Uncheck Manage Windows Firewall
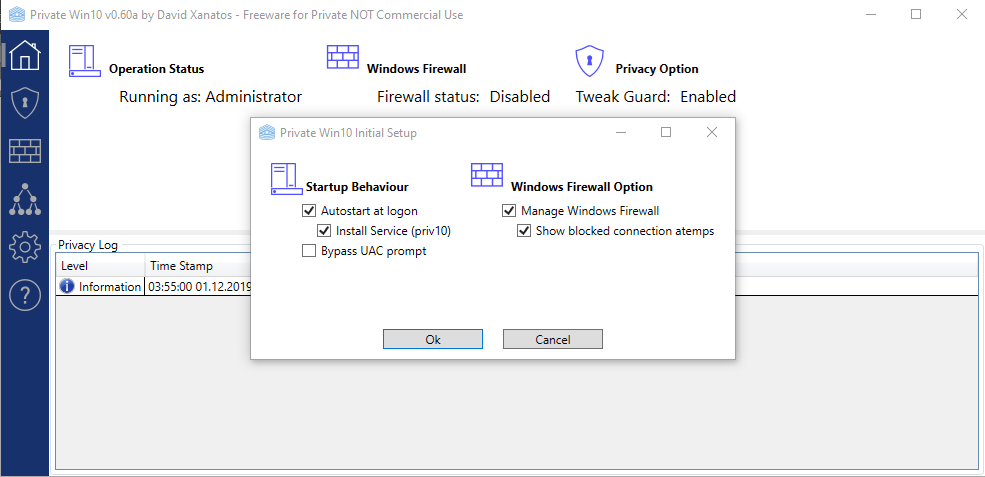 (x=509, y=211)
